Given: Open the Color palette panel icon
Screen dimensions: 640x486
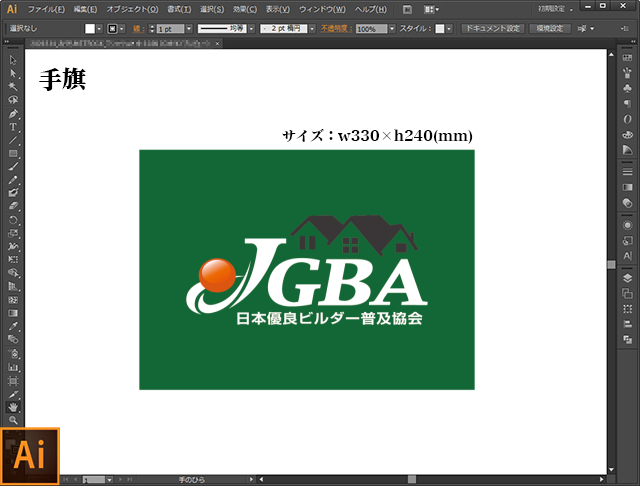Looking at the screenshot, I should pyautogui.click(x=627, y=135).
